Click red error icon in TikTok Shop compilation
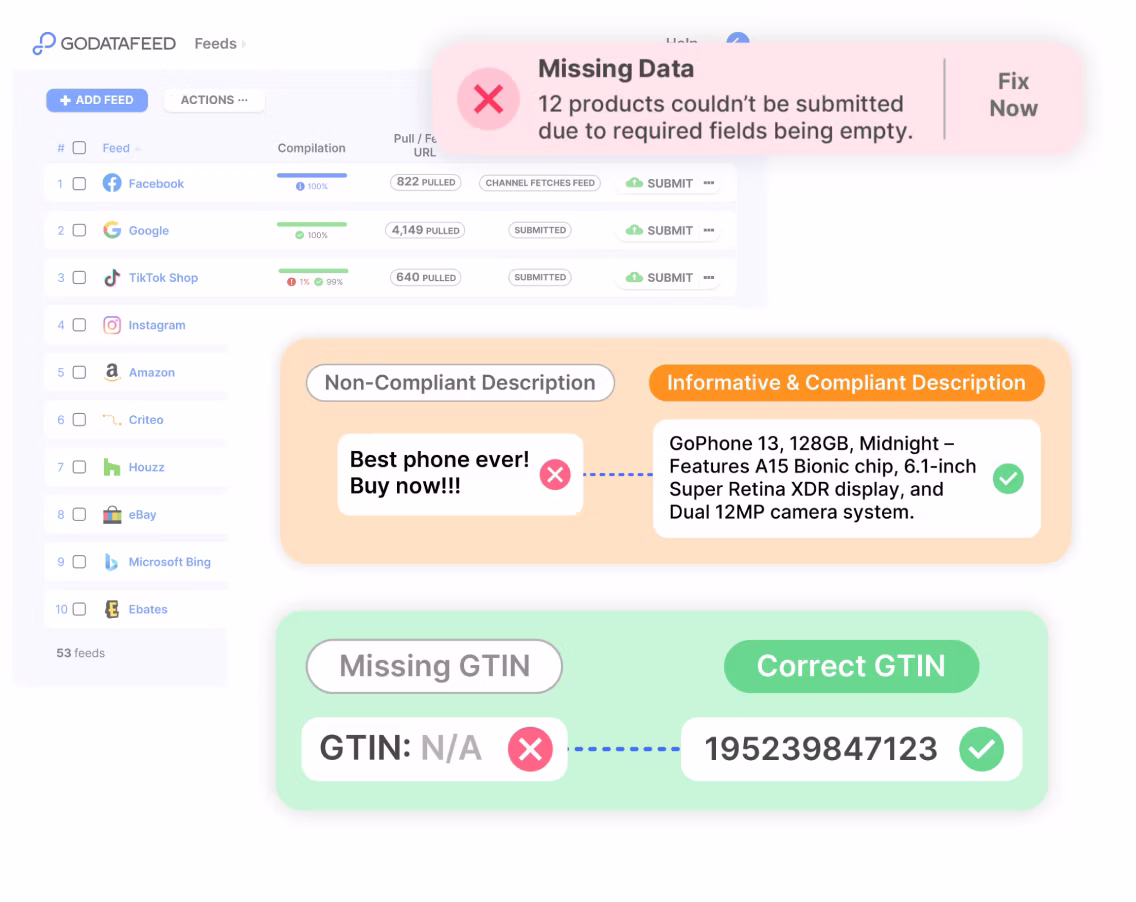Image resolution: width=1136 pixels, height=902 pixels. [291, 282]
